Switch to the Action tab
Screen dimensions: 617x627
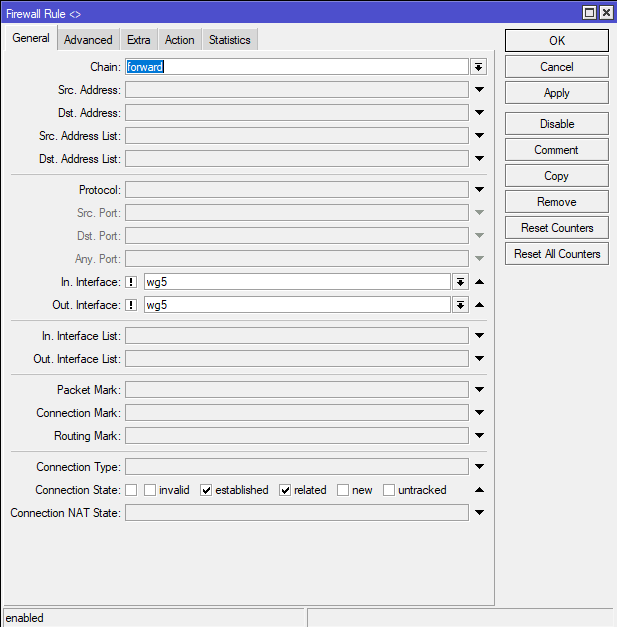(x=180, y=40)
